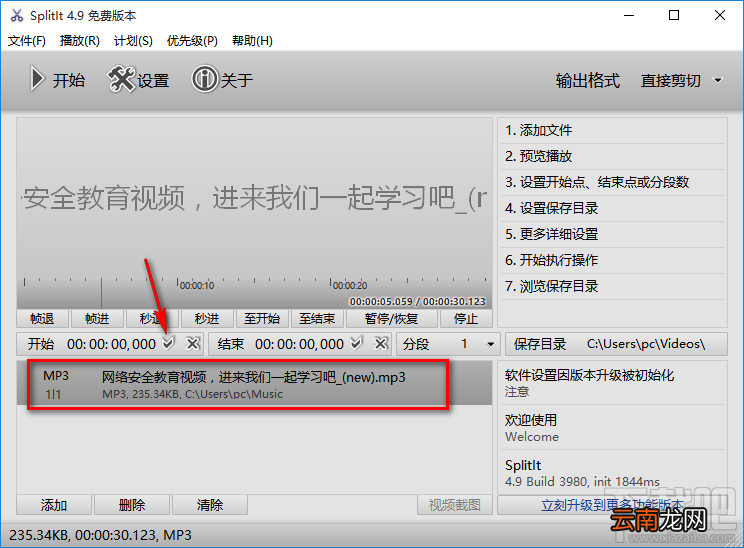Clear start time with its X icon
Viewport: 744px width, 548px height.
click(193, 343)
